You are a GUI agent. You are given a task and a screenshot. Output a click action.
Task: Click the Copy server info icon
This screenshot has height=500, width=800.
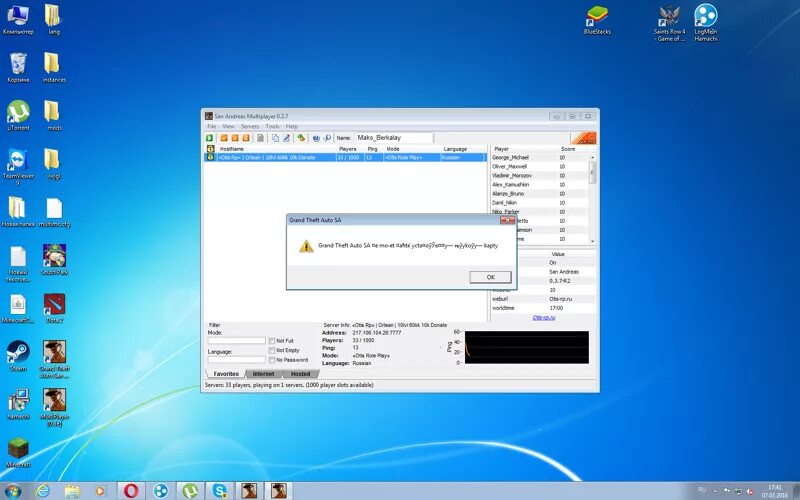click(x=276, y=138)
